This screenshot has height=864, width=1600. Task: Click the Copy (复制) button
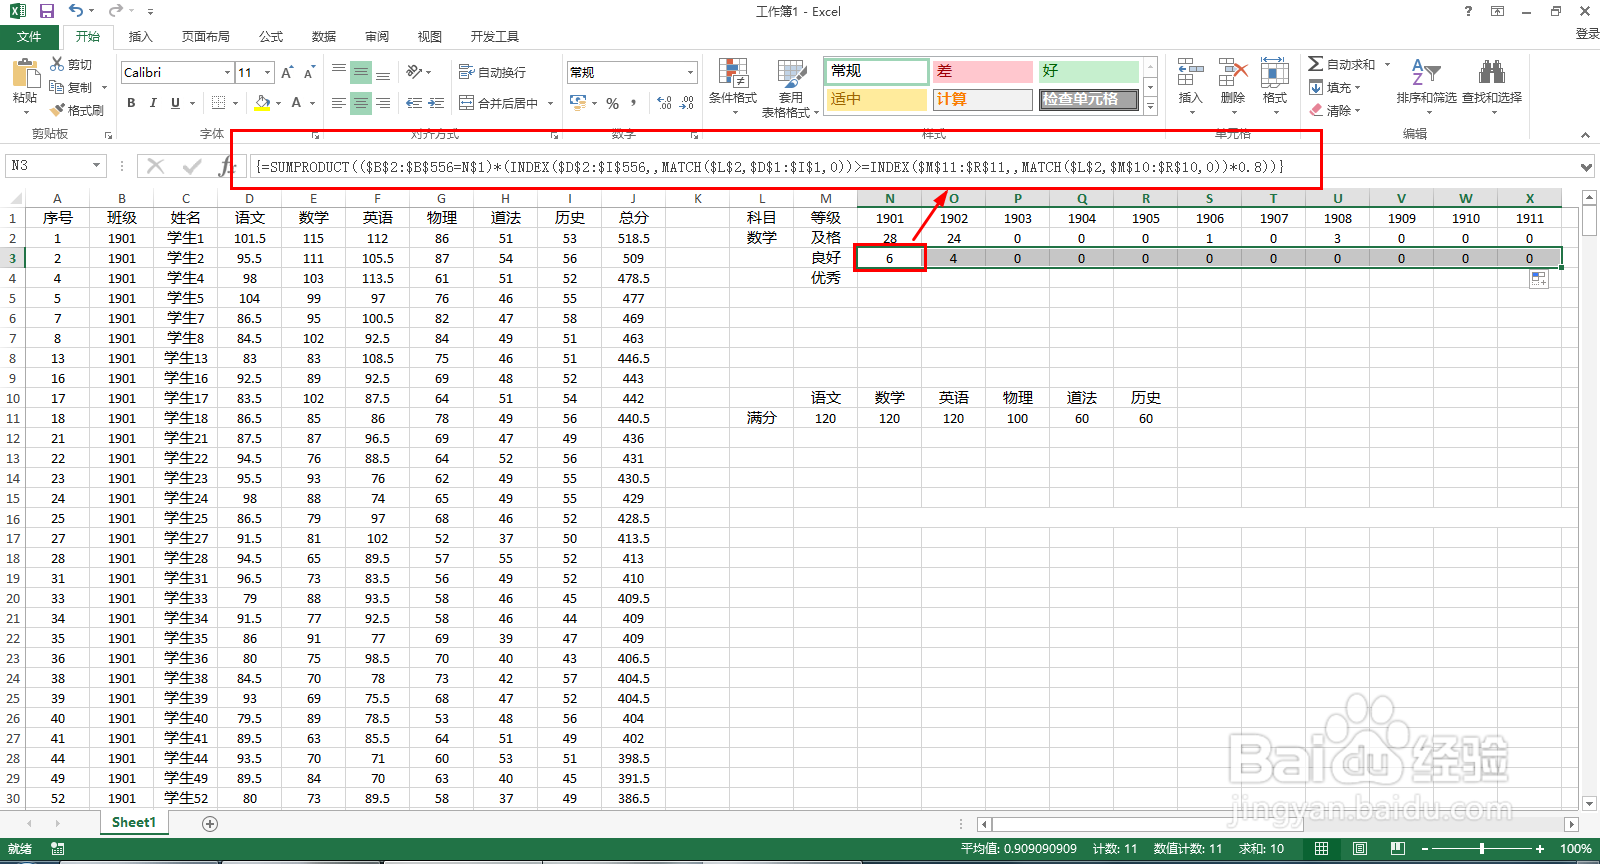point(71,87)
